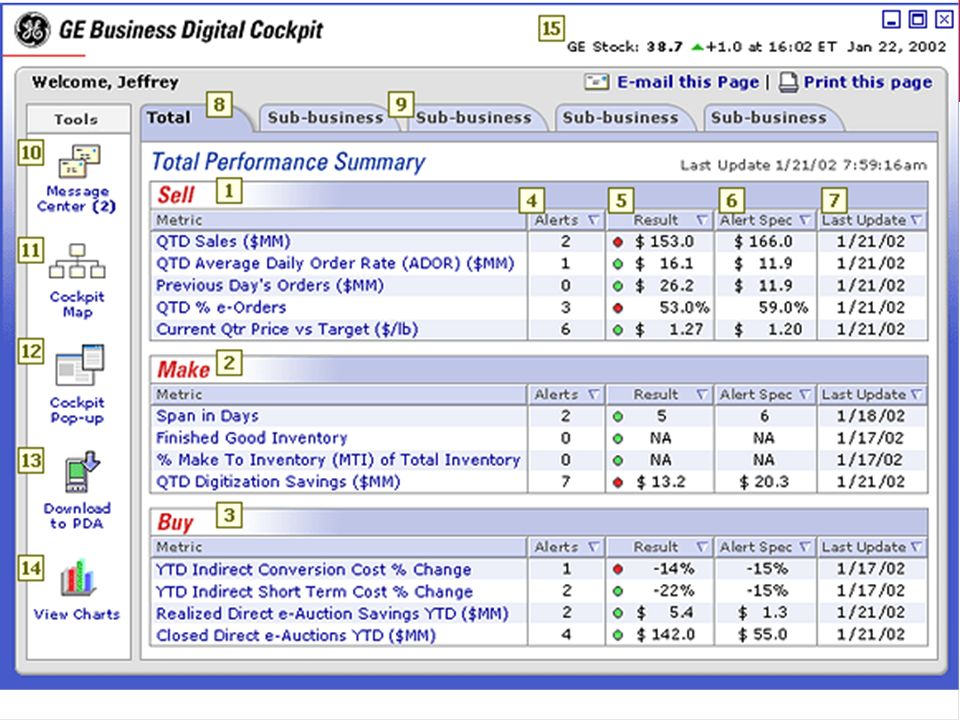Click red dot for YTD Indirect Conversion Cost

click(618, 569)
